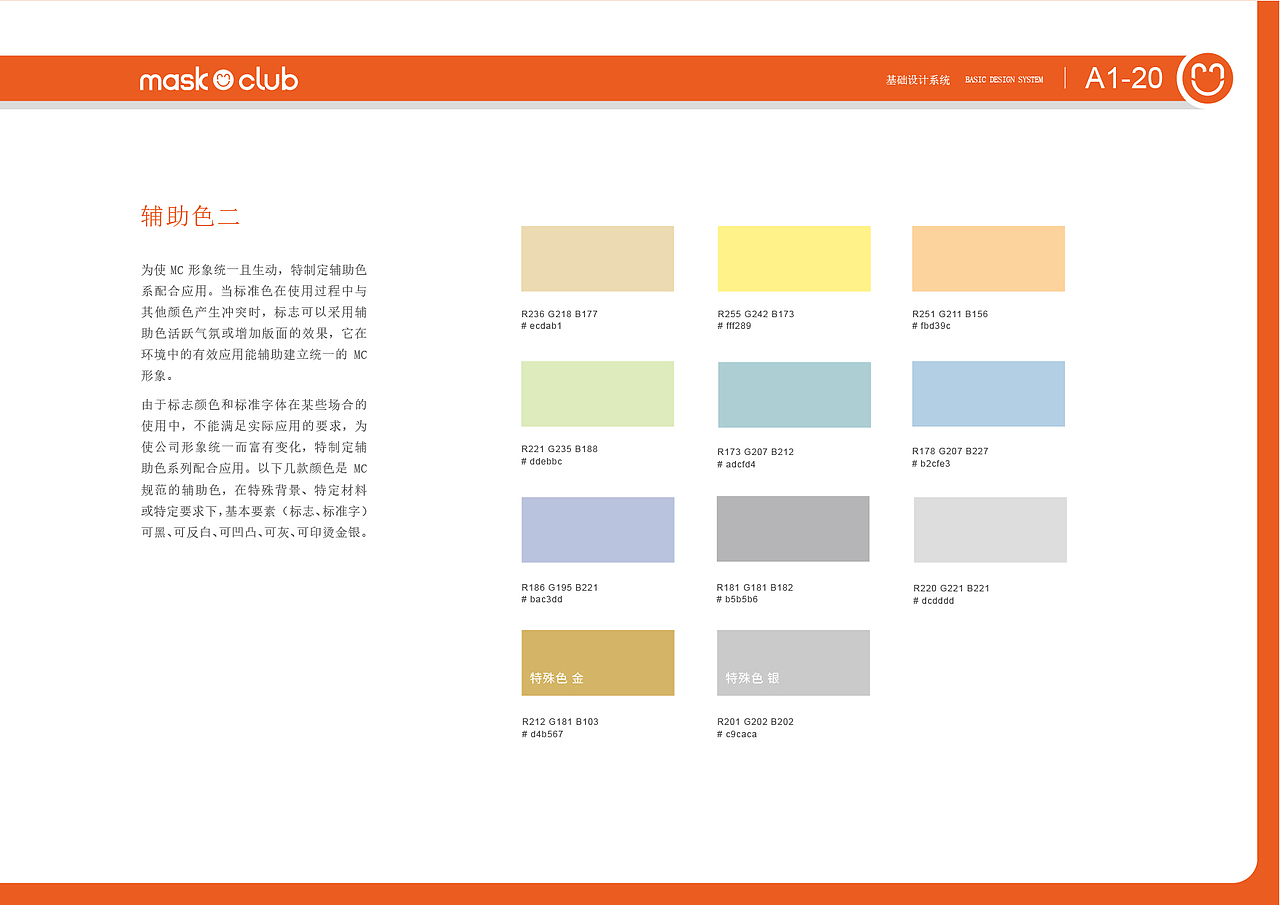This screenshot has height=905, width=1280.
Task: Select the lavender swatch # bac3dd
Action: 598,530
